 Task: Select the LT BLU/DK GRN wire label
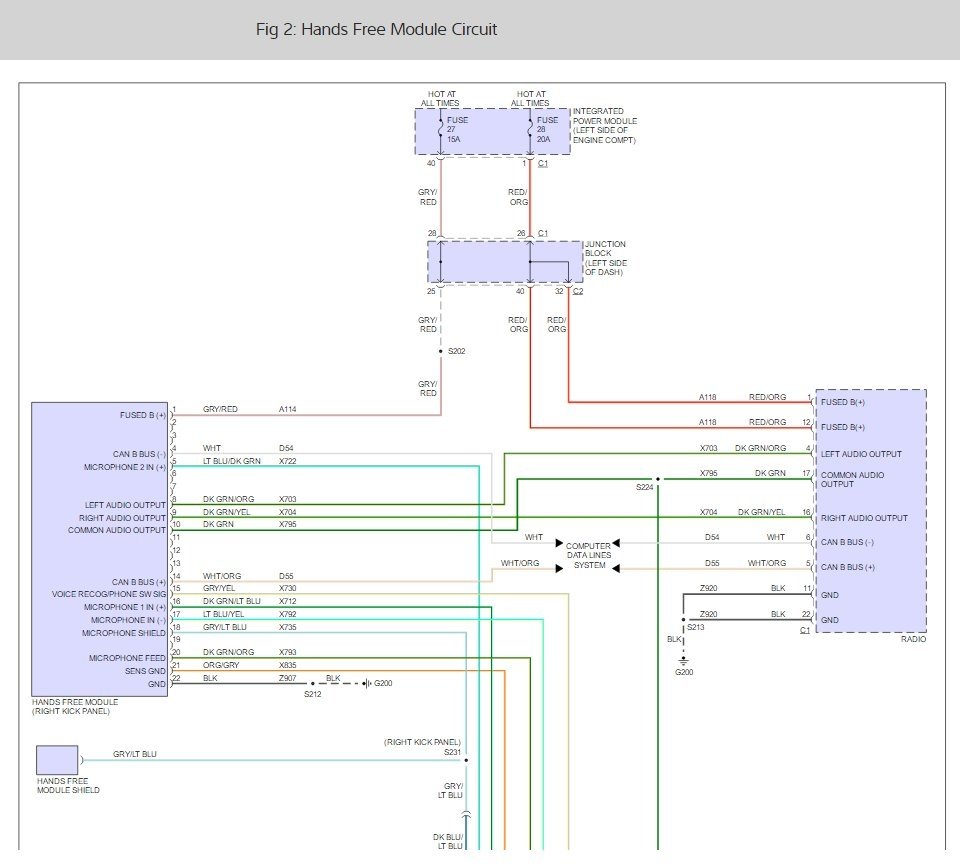pyautogui.click(x=231, y=461)
